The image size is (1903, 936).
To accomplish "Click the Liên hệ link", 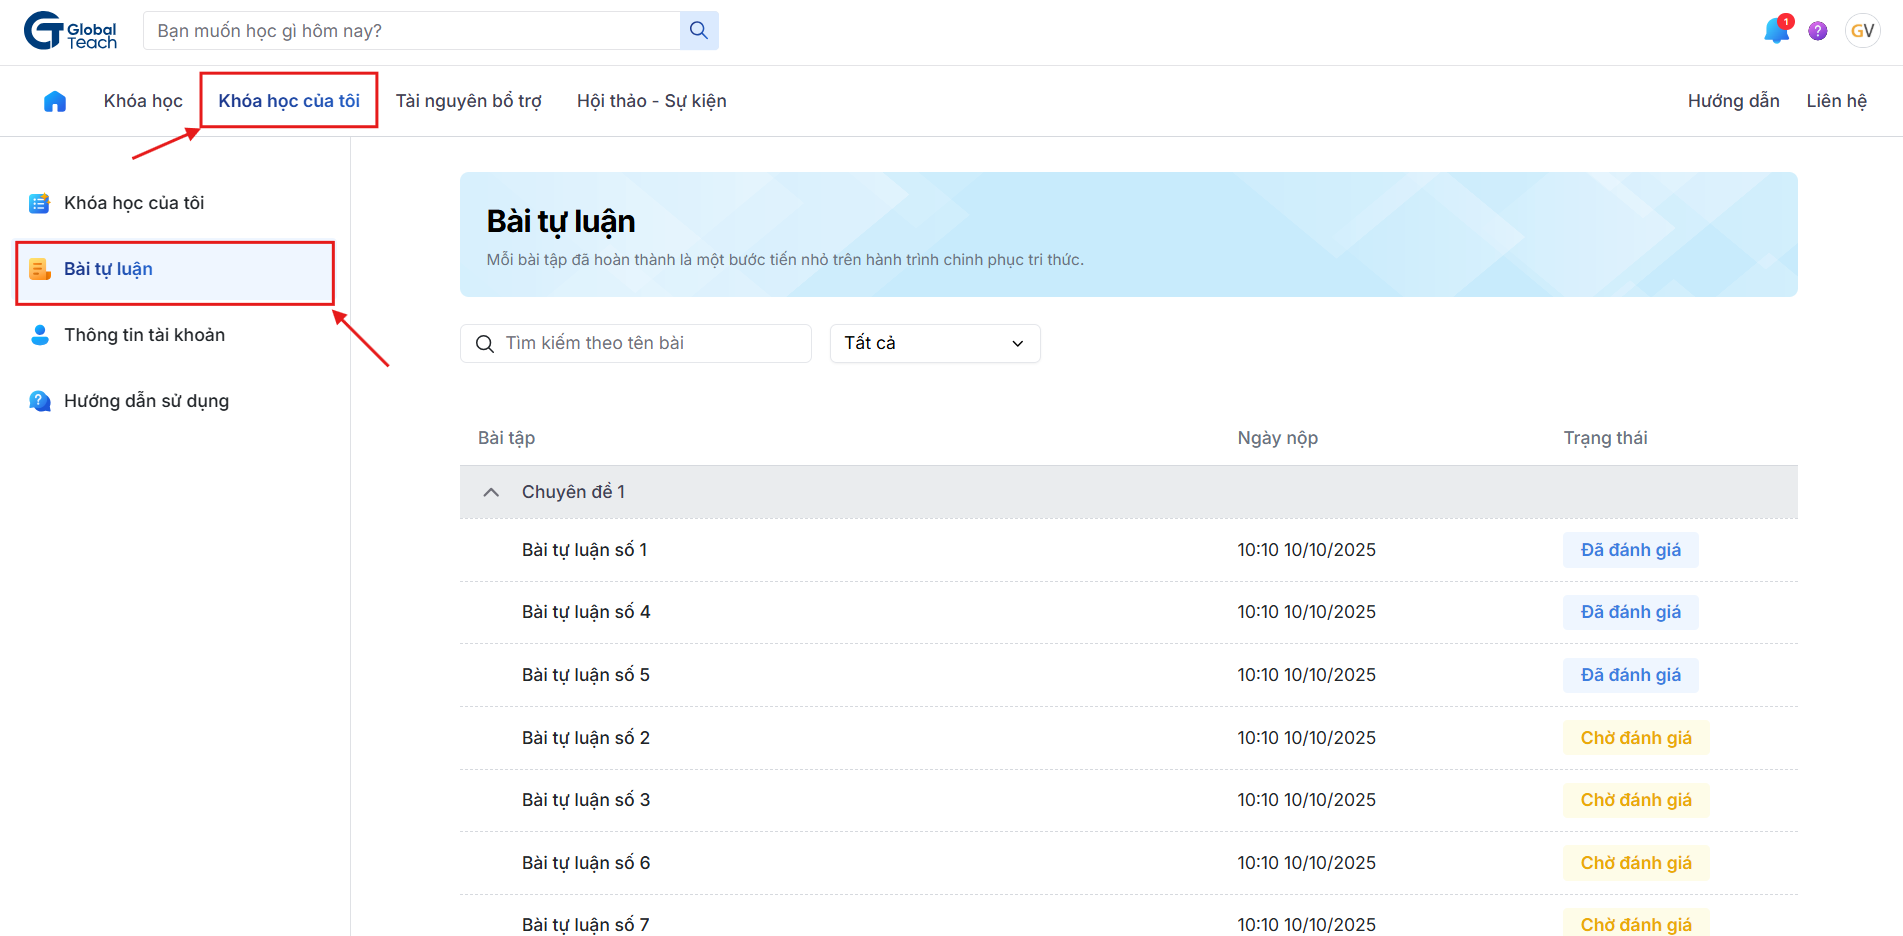I will click(1836, 101).
